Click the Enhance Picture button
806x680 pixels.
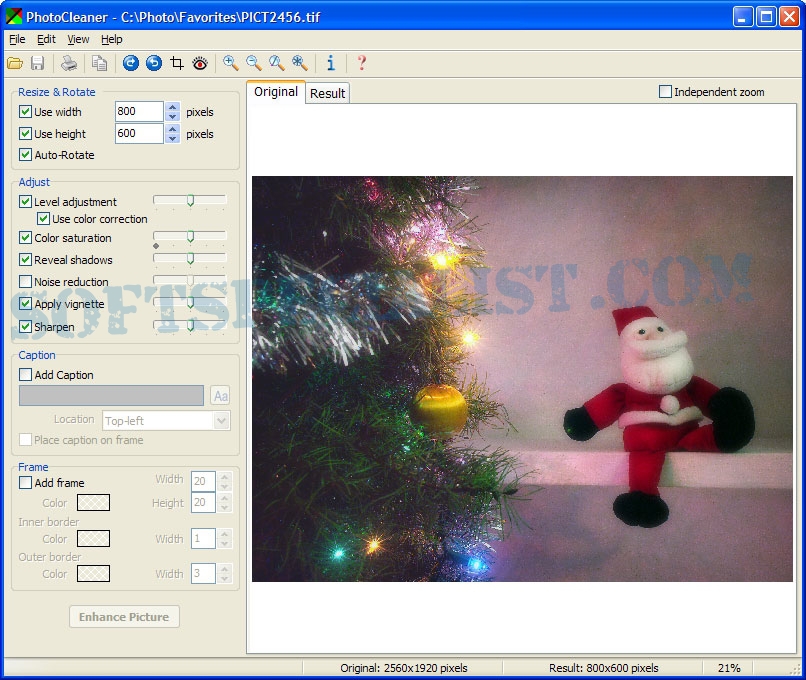point(124,617)
